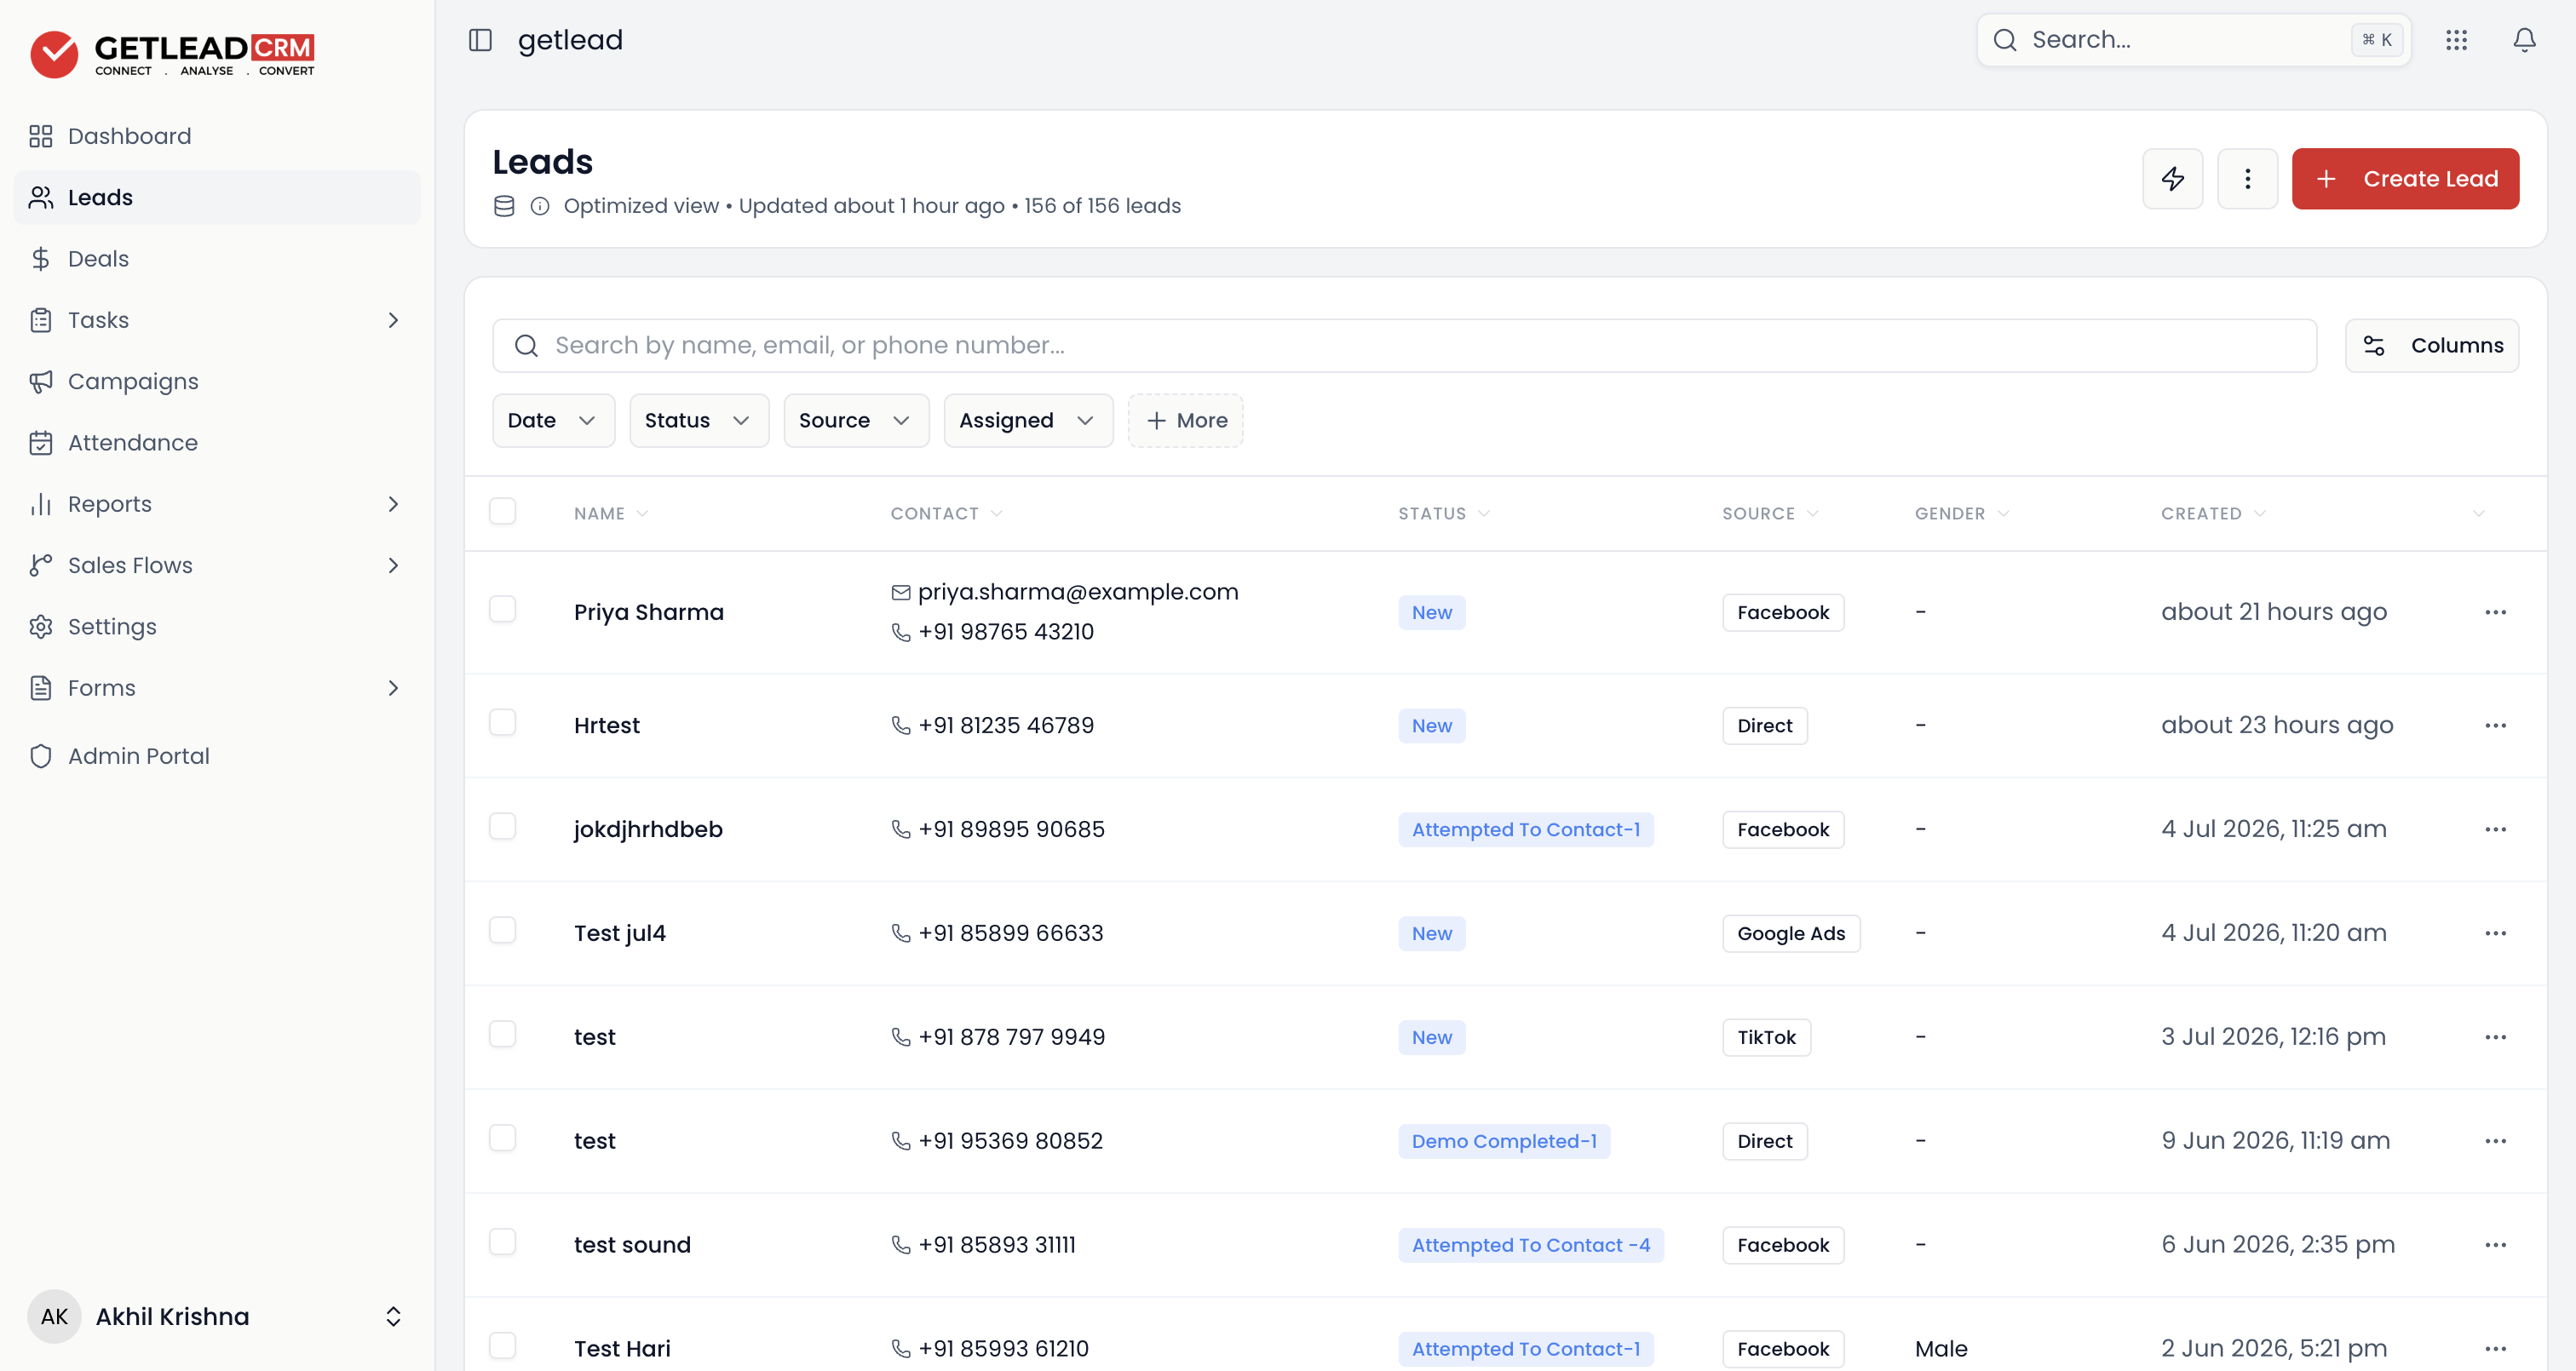
Task: Click the info icon beside Optimized view
Action: tap(540, 206)
